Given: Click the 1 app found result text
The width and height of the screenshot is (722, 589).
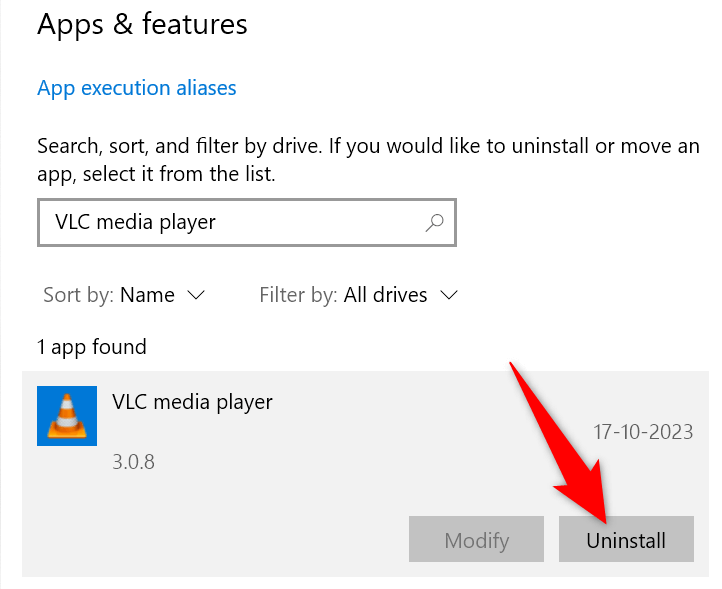Looking at the screenshot, I should (x=92, y=347).
